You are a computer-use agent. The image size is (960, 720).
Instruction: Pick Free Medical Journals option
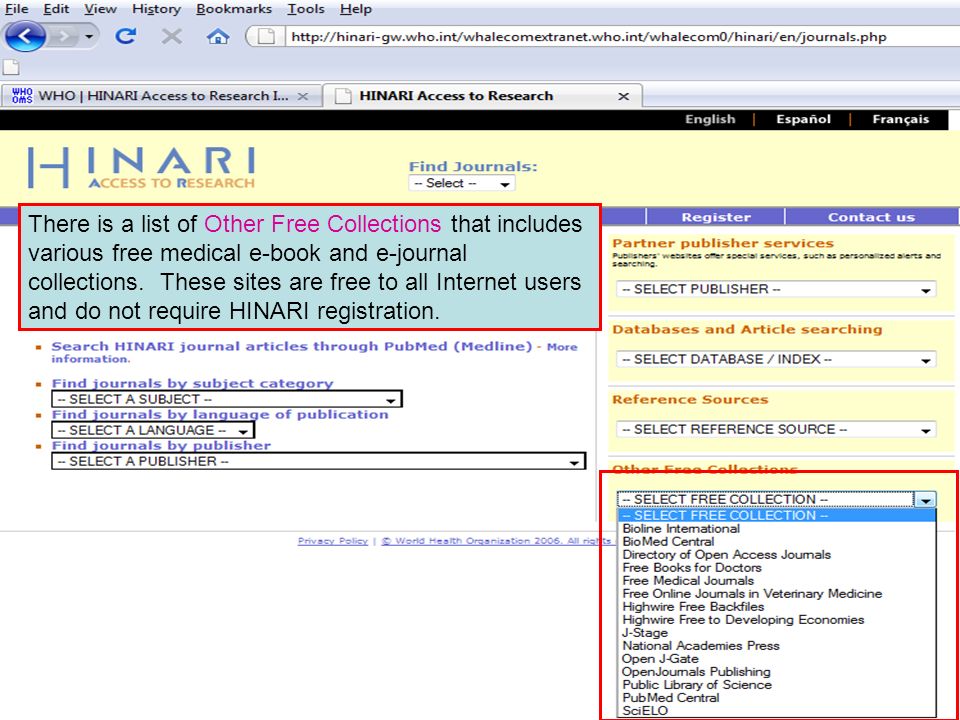pos(776,580)
